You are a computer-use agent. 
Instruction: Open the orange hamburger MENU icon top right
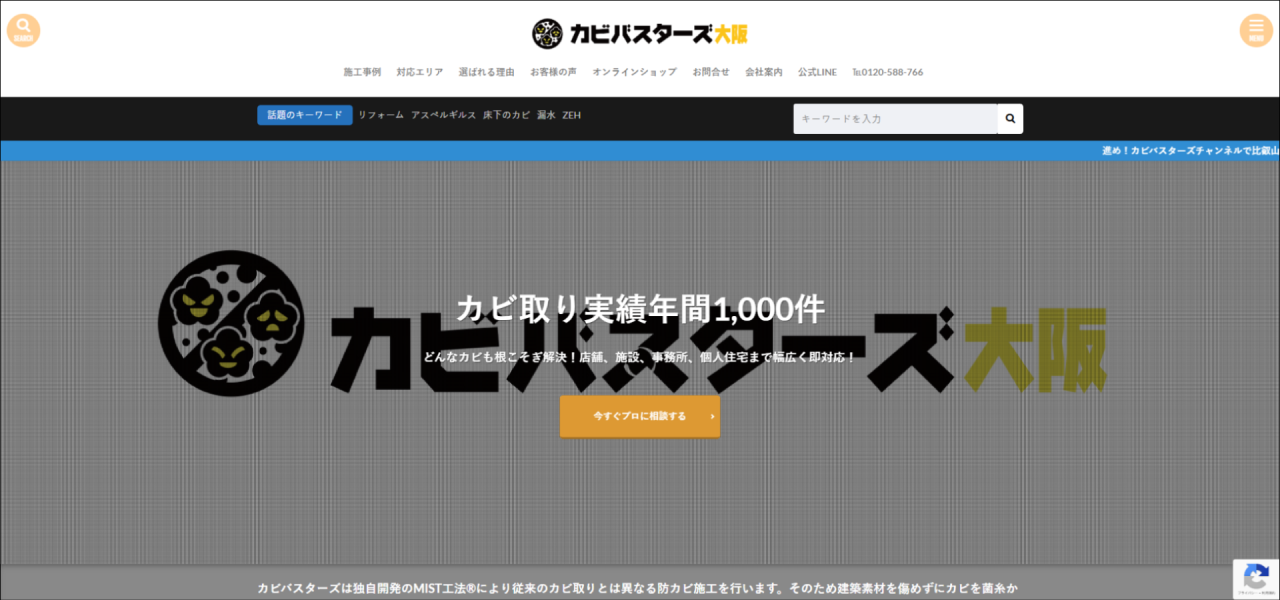point(1256,30)
